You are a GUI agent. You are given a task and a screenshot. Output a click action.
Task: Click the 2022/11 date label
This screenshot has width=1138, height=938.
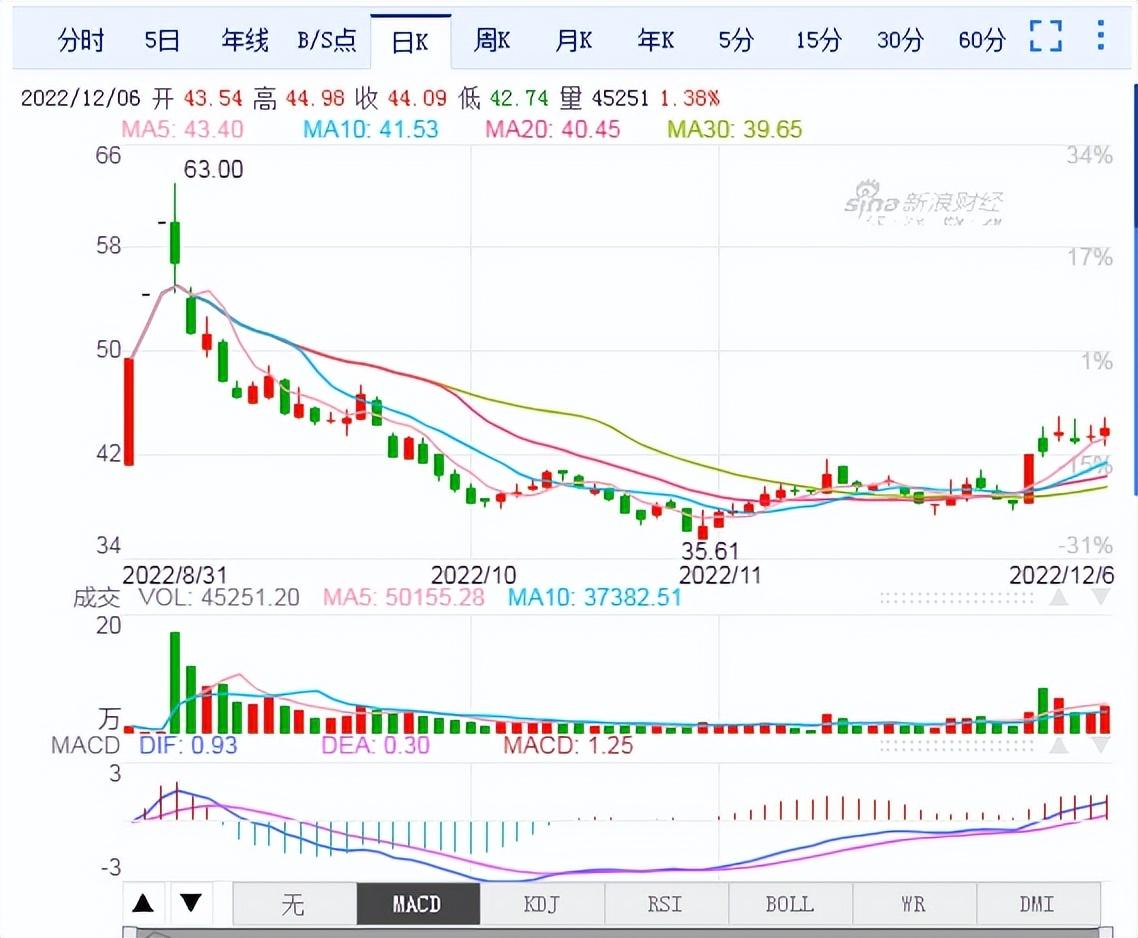pos(720,575)
